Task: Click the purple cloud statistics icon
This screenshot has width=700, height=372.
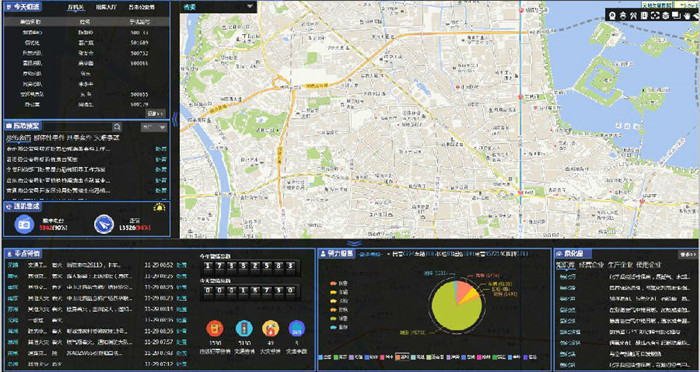Action: click(297, 329)
